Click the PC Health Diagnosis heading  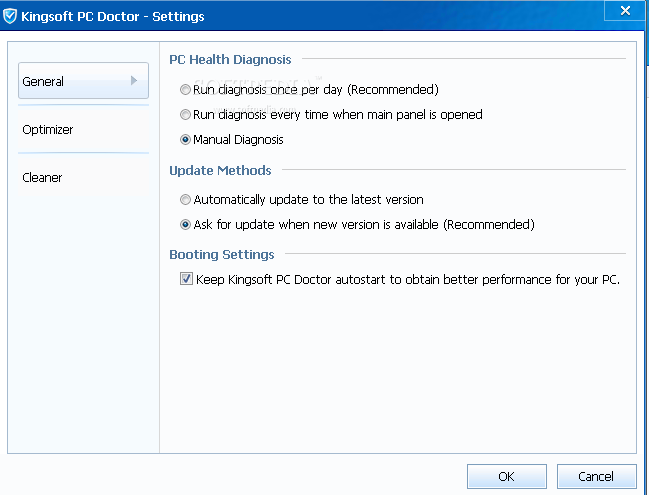230,60
